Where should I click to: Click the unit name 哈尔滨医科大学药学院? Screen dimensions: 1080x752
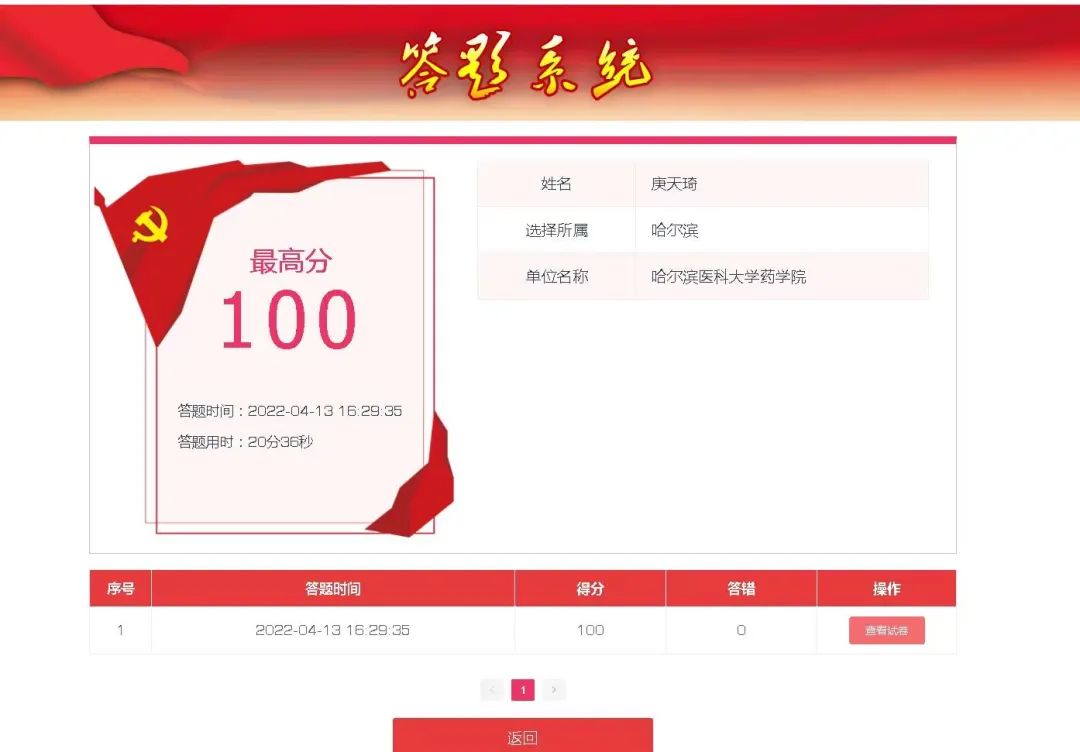[728, 276]
